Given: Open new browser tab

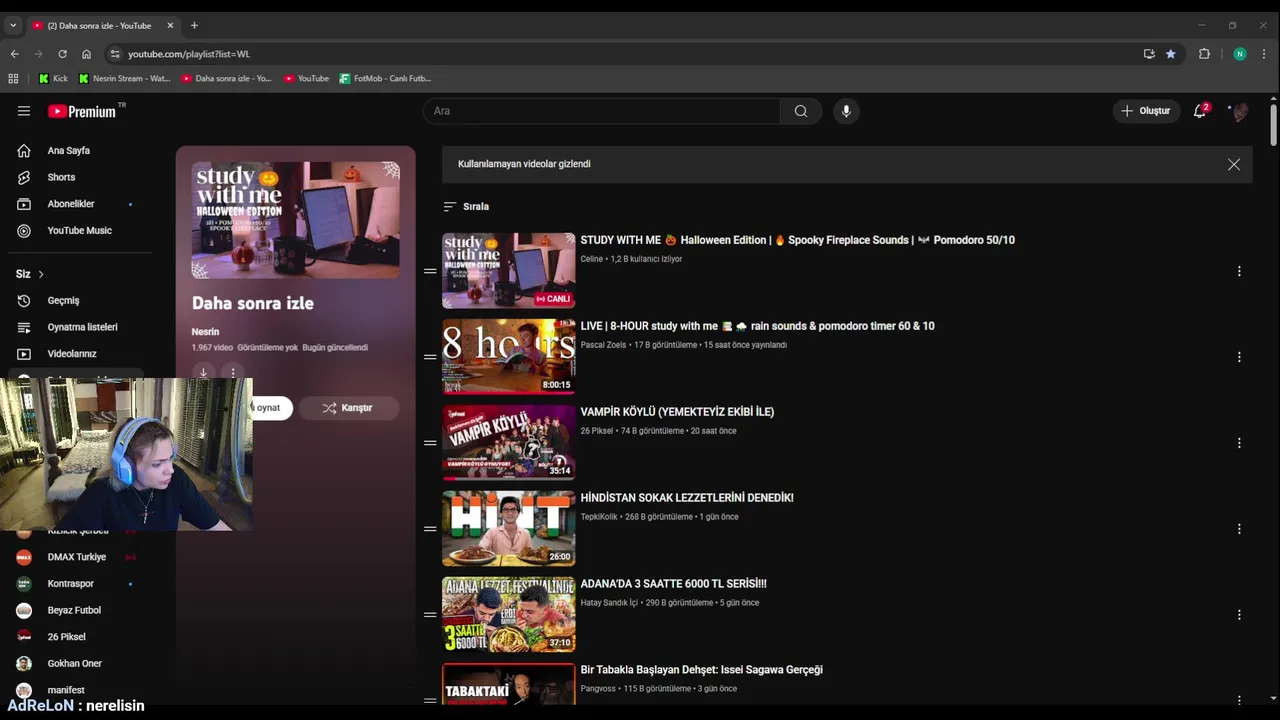Looking at the screenshot, I should coord(194,25).
